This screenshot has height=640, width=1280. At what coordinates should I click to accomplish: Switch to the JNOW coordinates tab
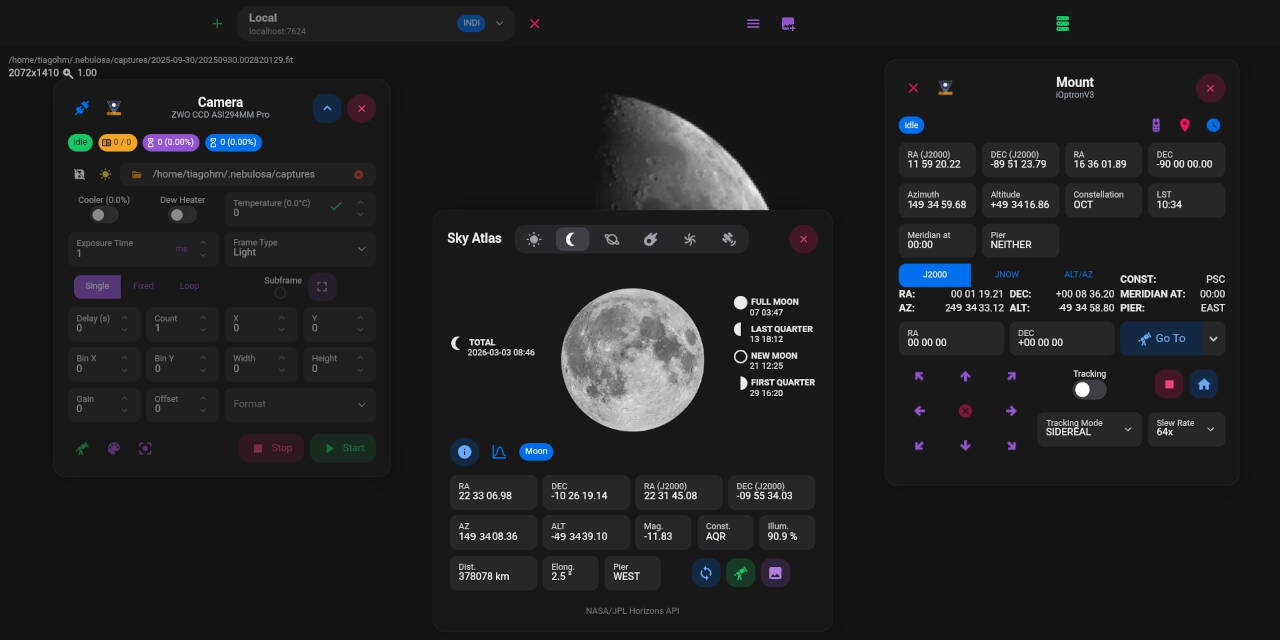point(1006,274)
